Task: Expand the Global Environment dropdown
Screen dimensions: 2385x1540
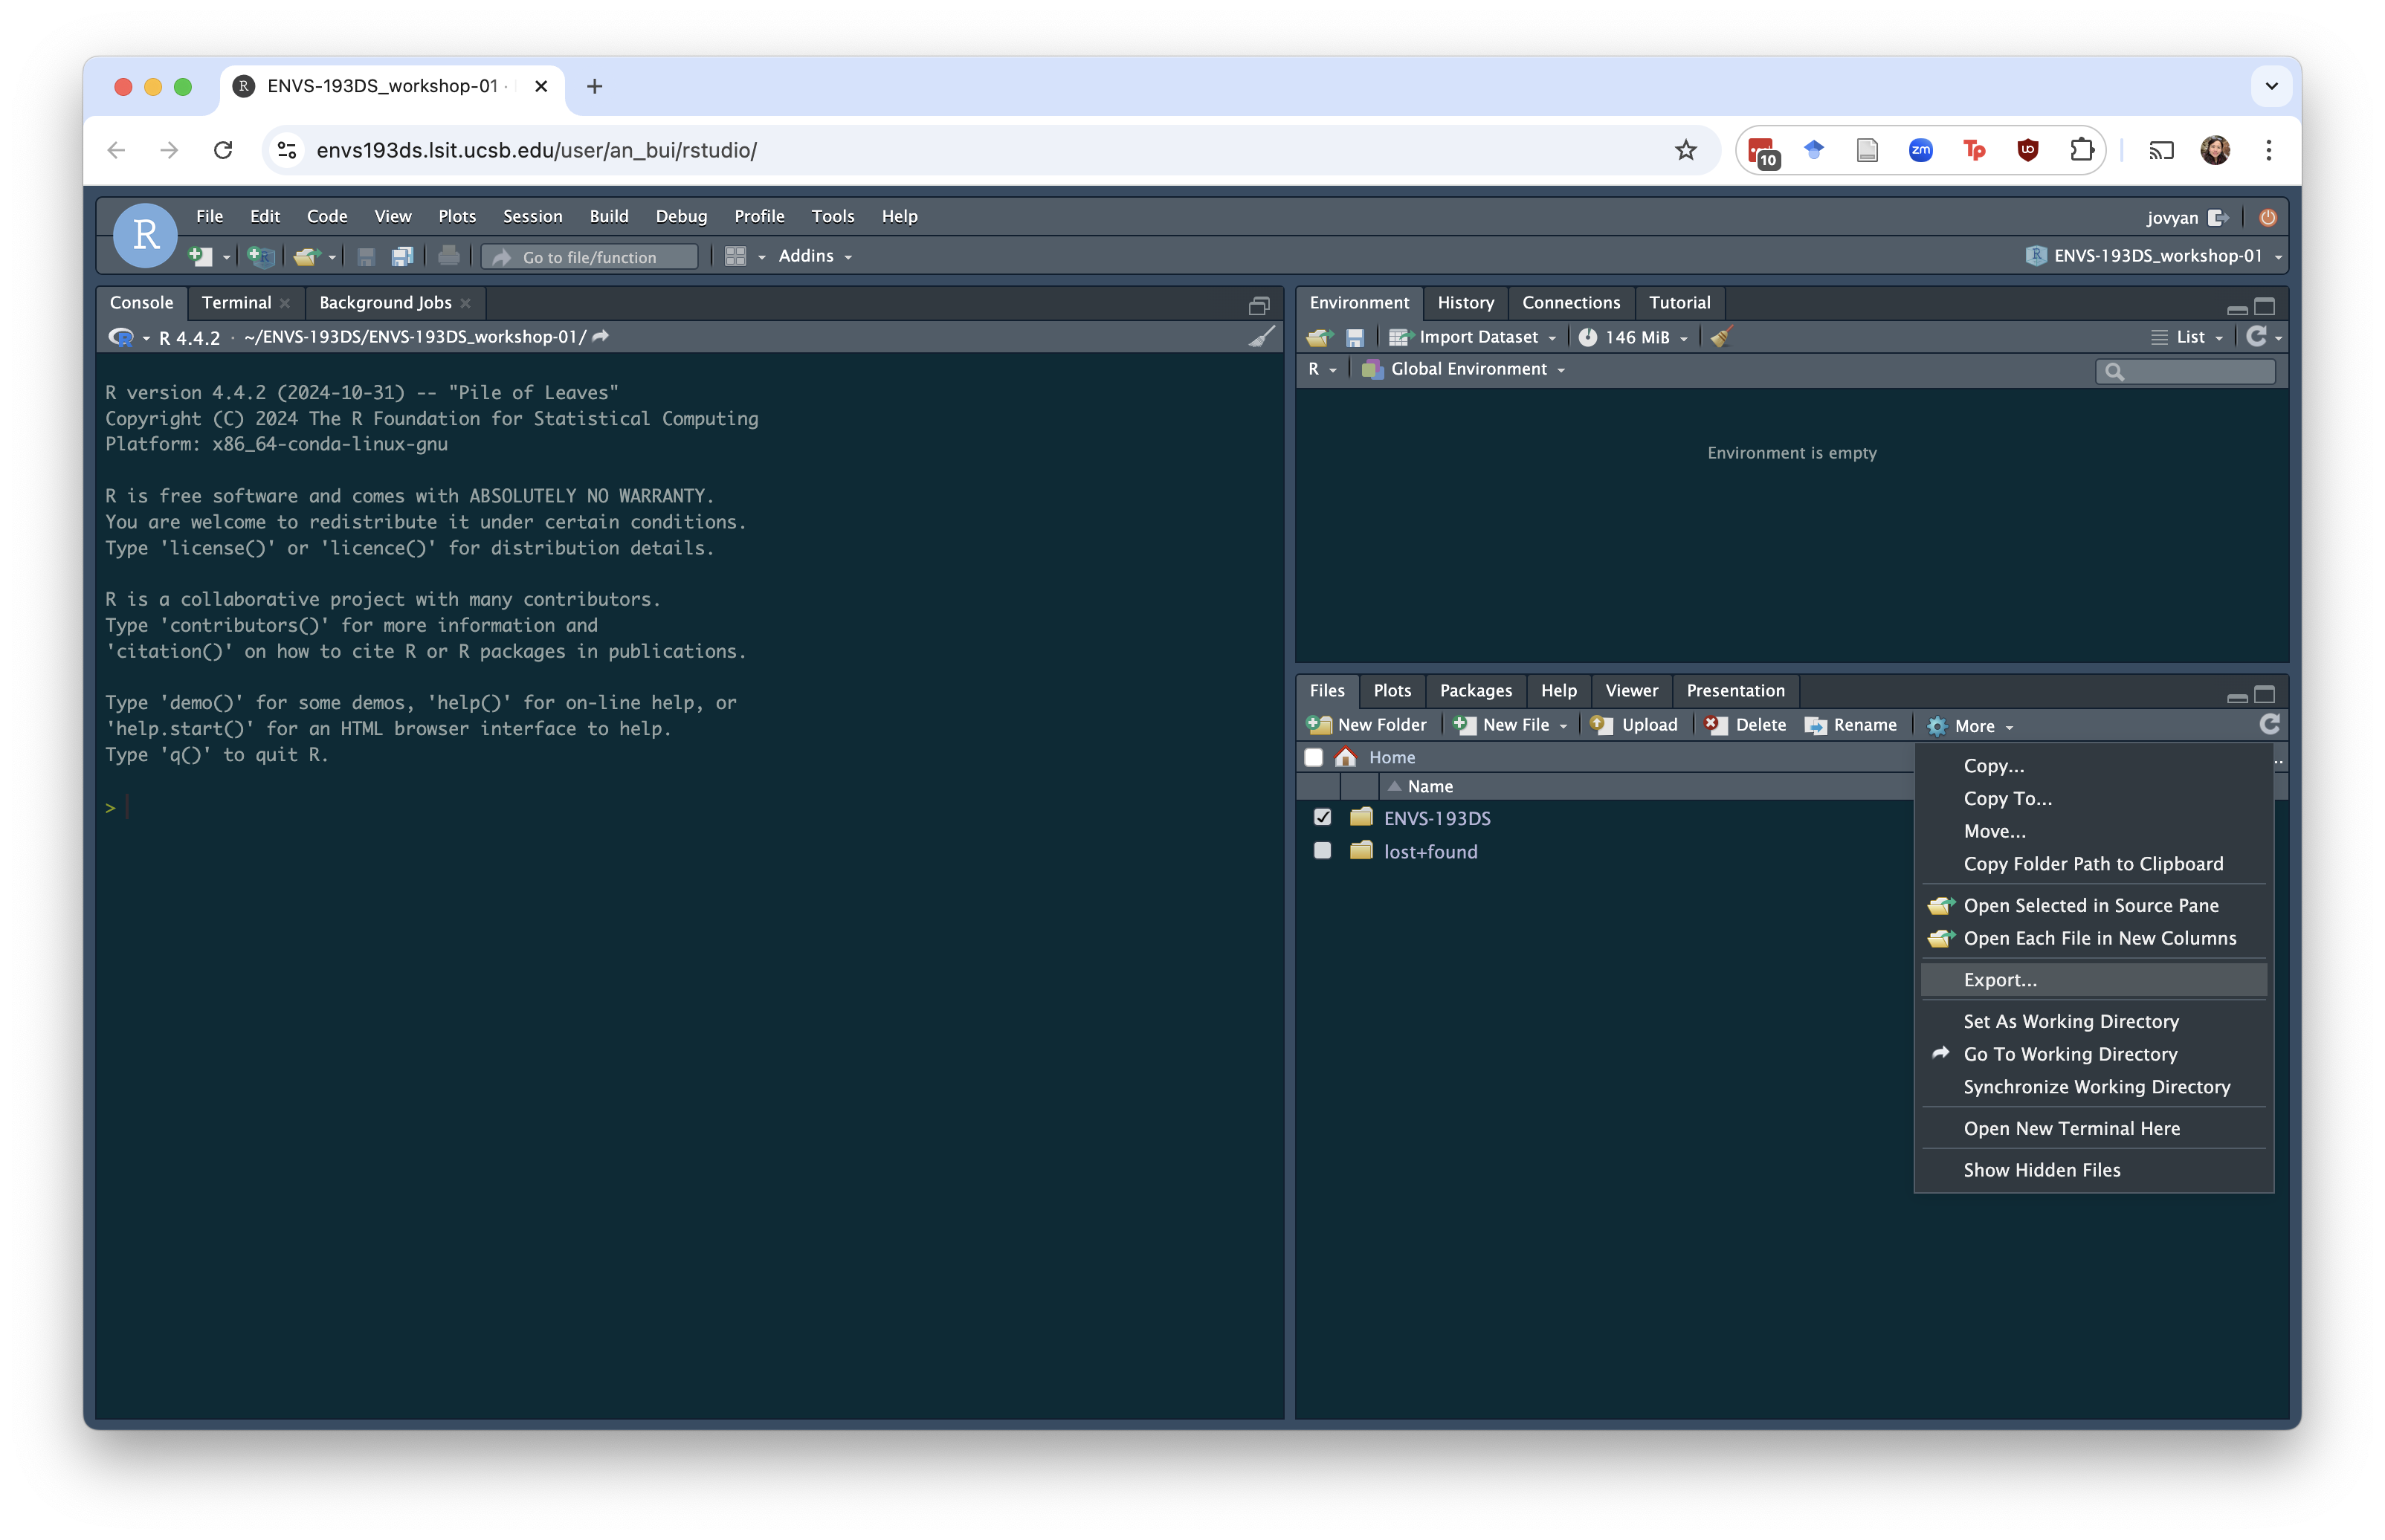Action: coord(1467,369)
